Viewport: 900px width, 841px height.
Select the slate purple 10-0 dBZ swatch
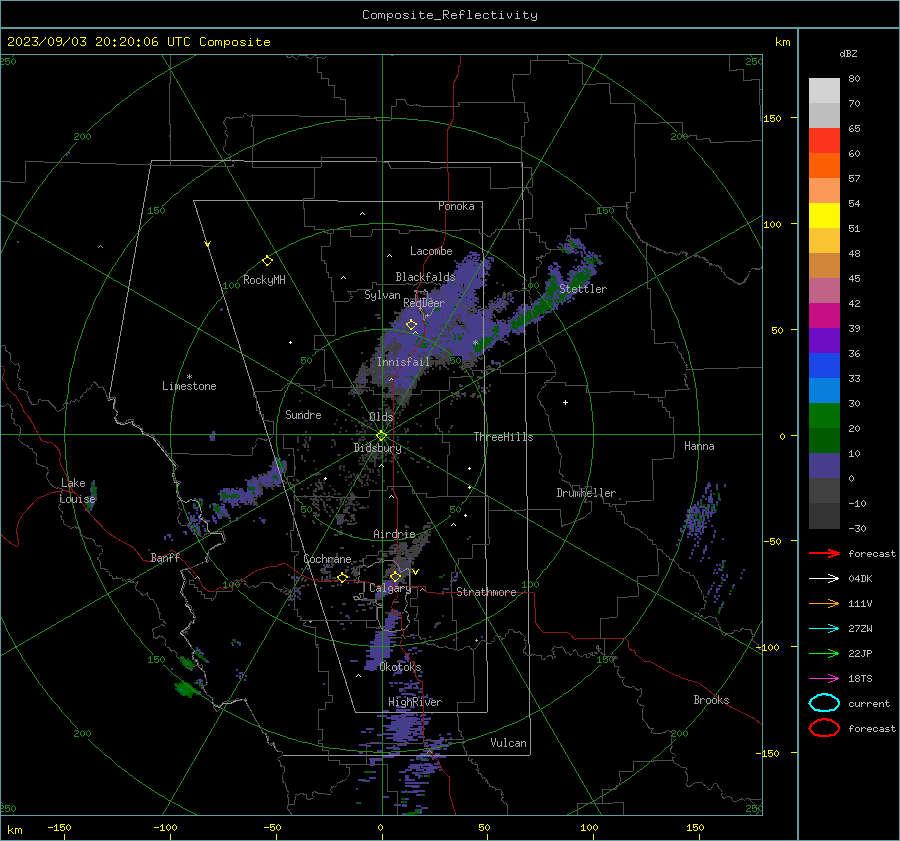pyautogui.click(x=824, y=465)
